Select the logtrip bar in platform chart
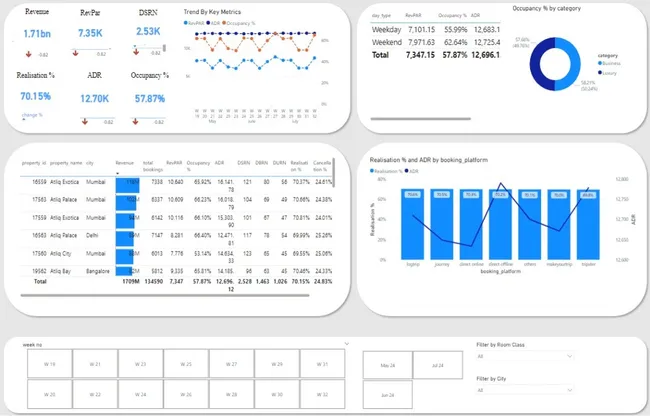 (x=412, y=224)
